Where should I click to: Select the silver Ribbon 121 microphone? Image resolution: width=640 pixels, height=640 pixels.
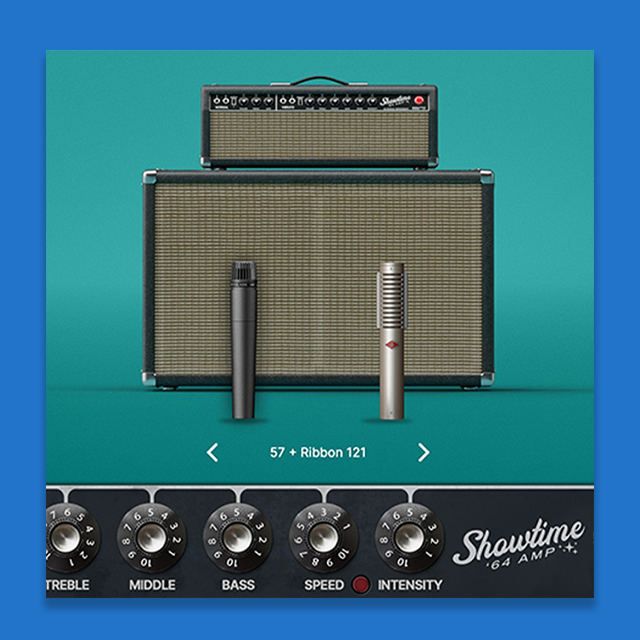(392, 340)
